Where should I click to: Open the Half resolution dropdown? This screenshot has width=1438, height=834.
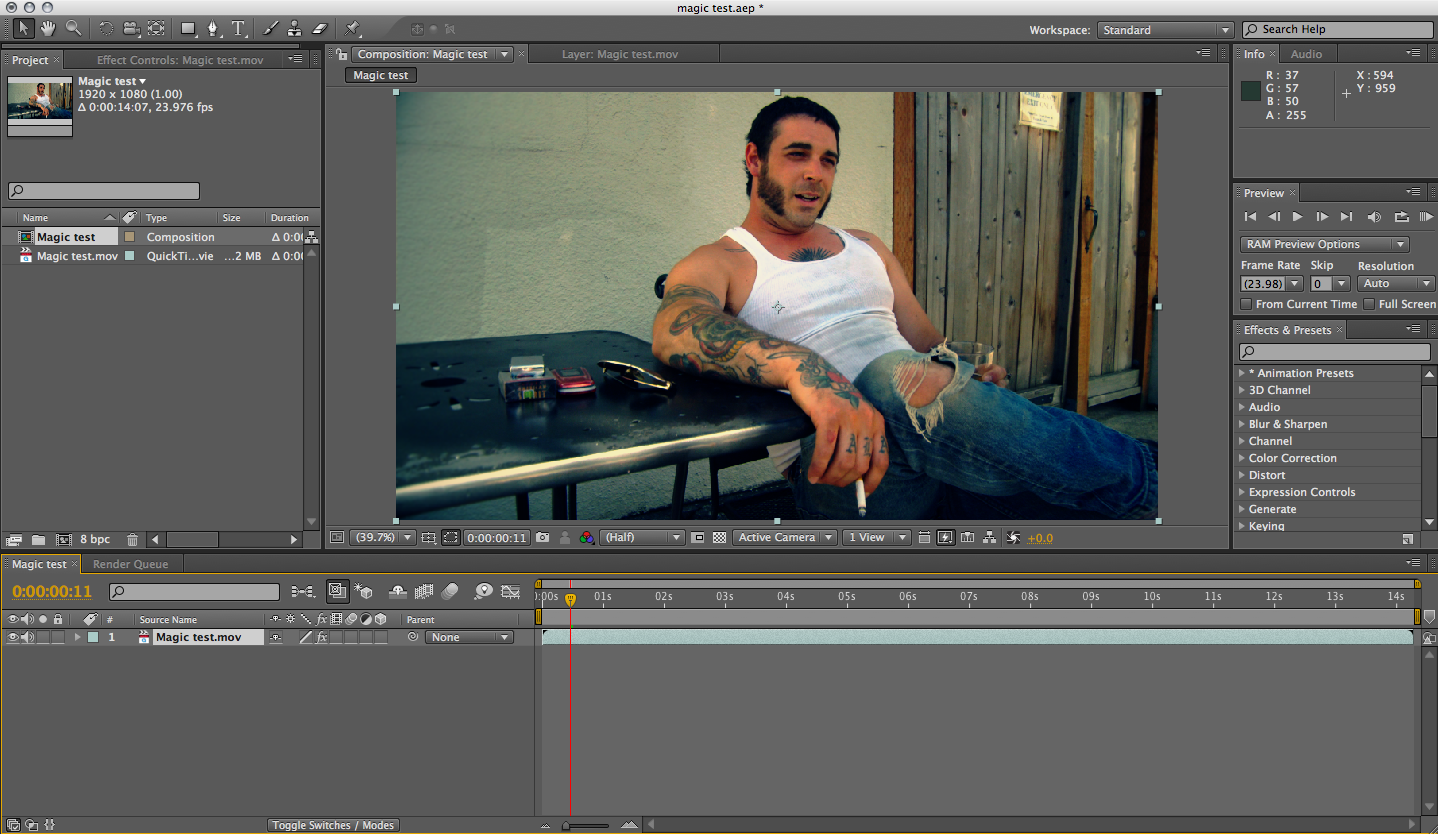[642, 537]
